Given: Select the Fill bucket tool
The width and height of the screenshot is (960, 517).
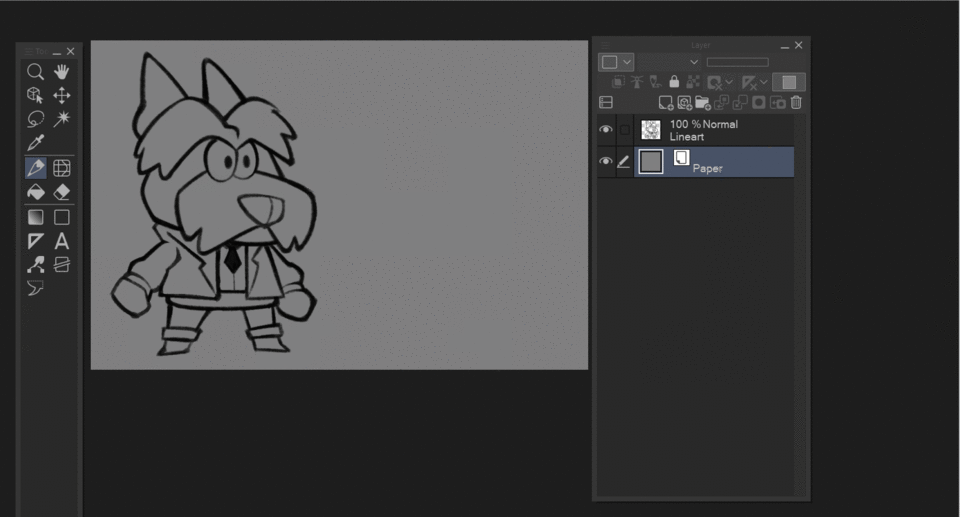Looking at the screenshot, I should [x=36, y=192].
